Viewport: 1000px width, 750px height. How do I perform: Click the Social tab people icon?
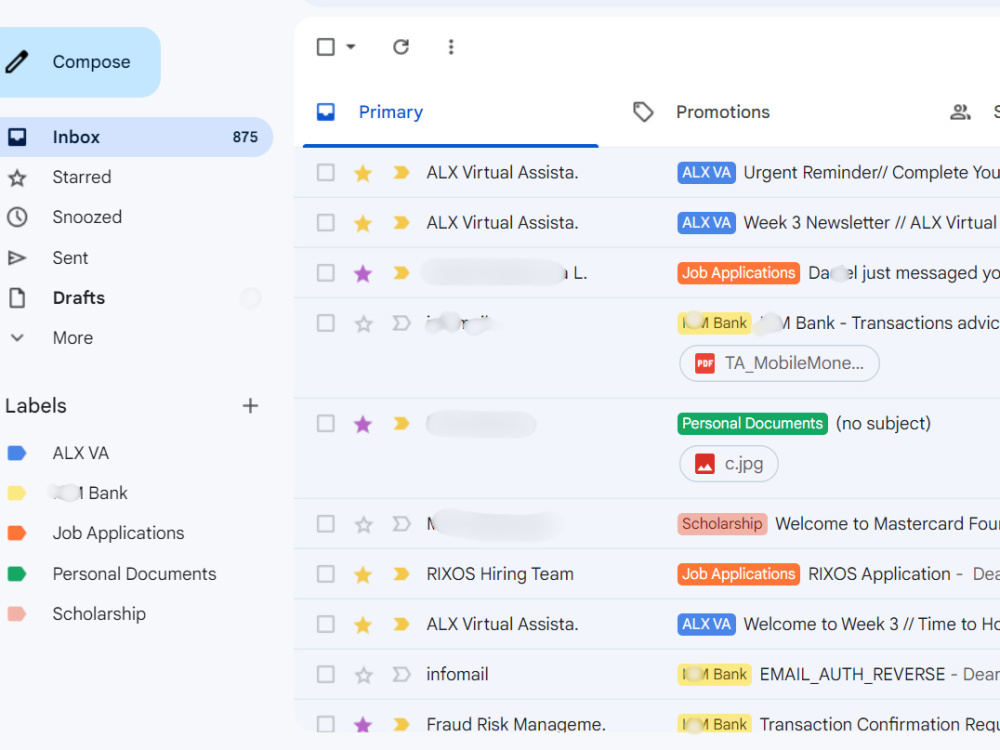pyautogui.click(x=960, y=112)
